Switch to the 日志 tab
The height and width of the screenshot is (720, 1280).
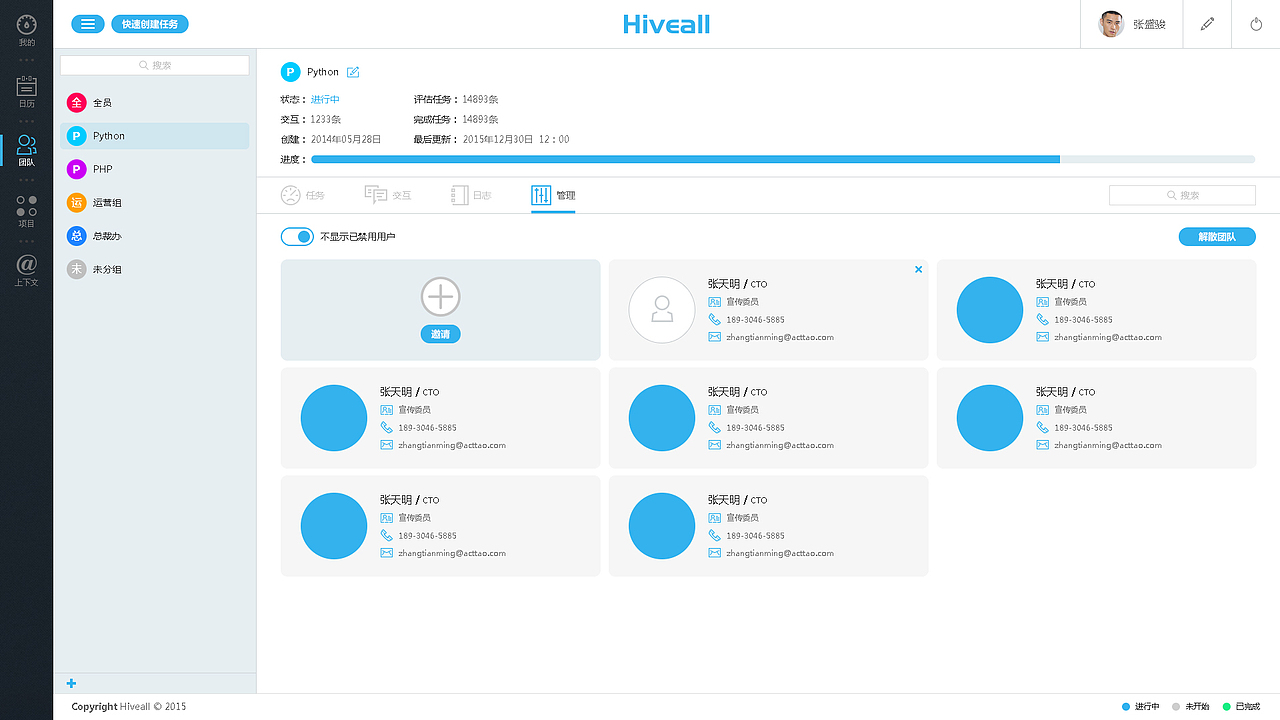(471, 195)
